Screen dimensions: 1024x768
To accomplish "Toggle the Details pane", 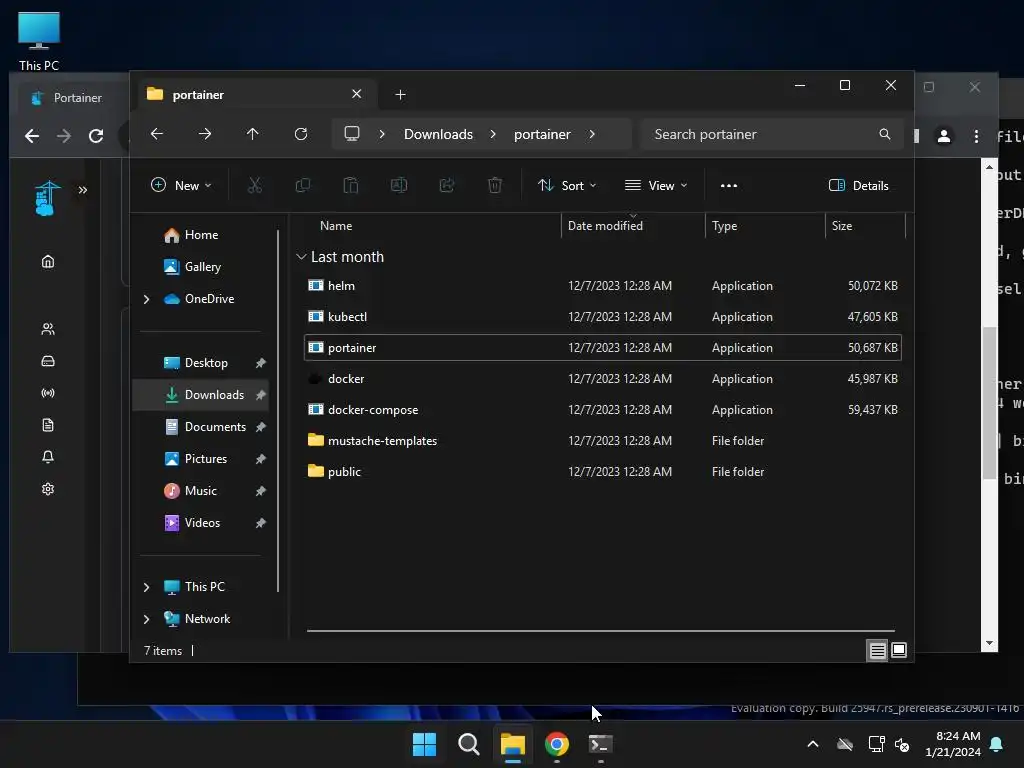I will point(858,185).
